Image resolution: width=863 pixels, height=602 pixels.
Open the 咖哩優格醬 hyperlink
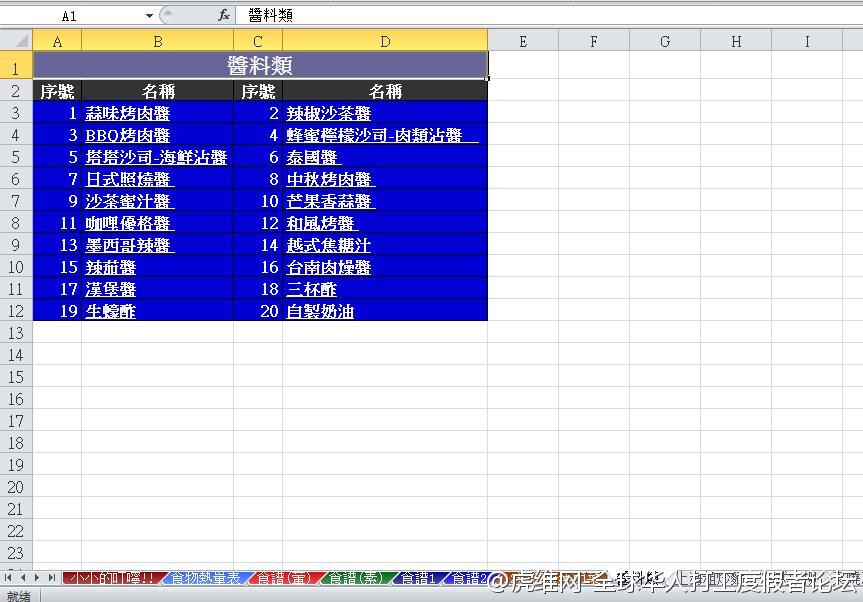128,223
